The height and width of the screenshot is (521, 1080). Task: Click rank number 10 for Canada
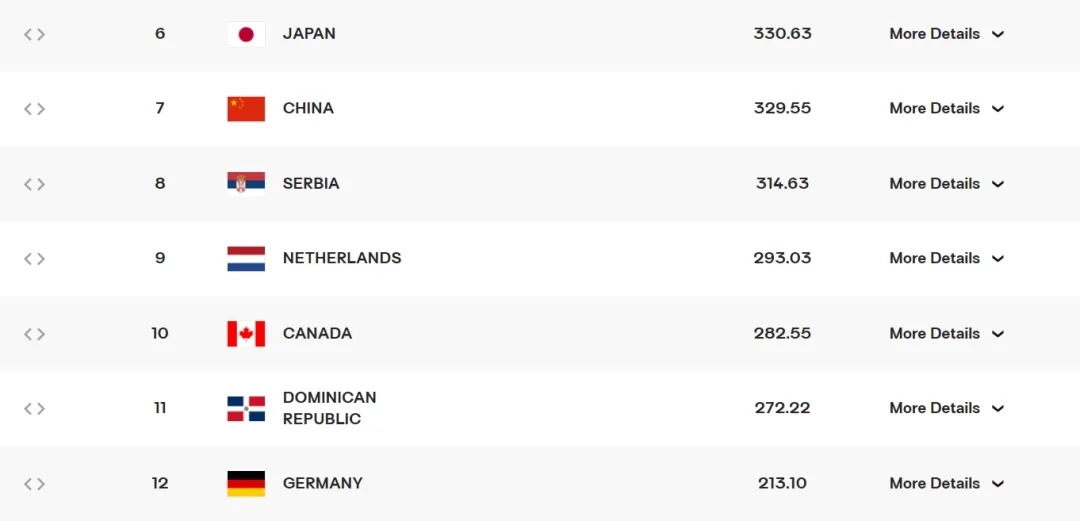click(x=160, y=334)
